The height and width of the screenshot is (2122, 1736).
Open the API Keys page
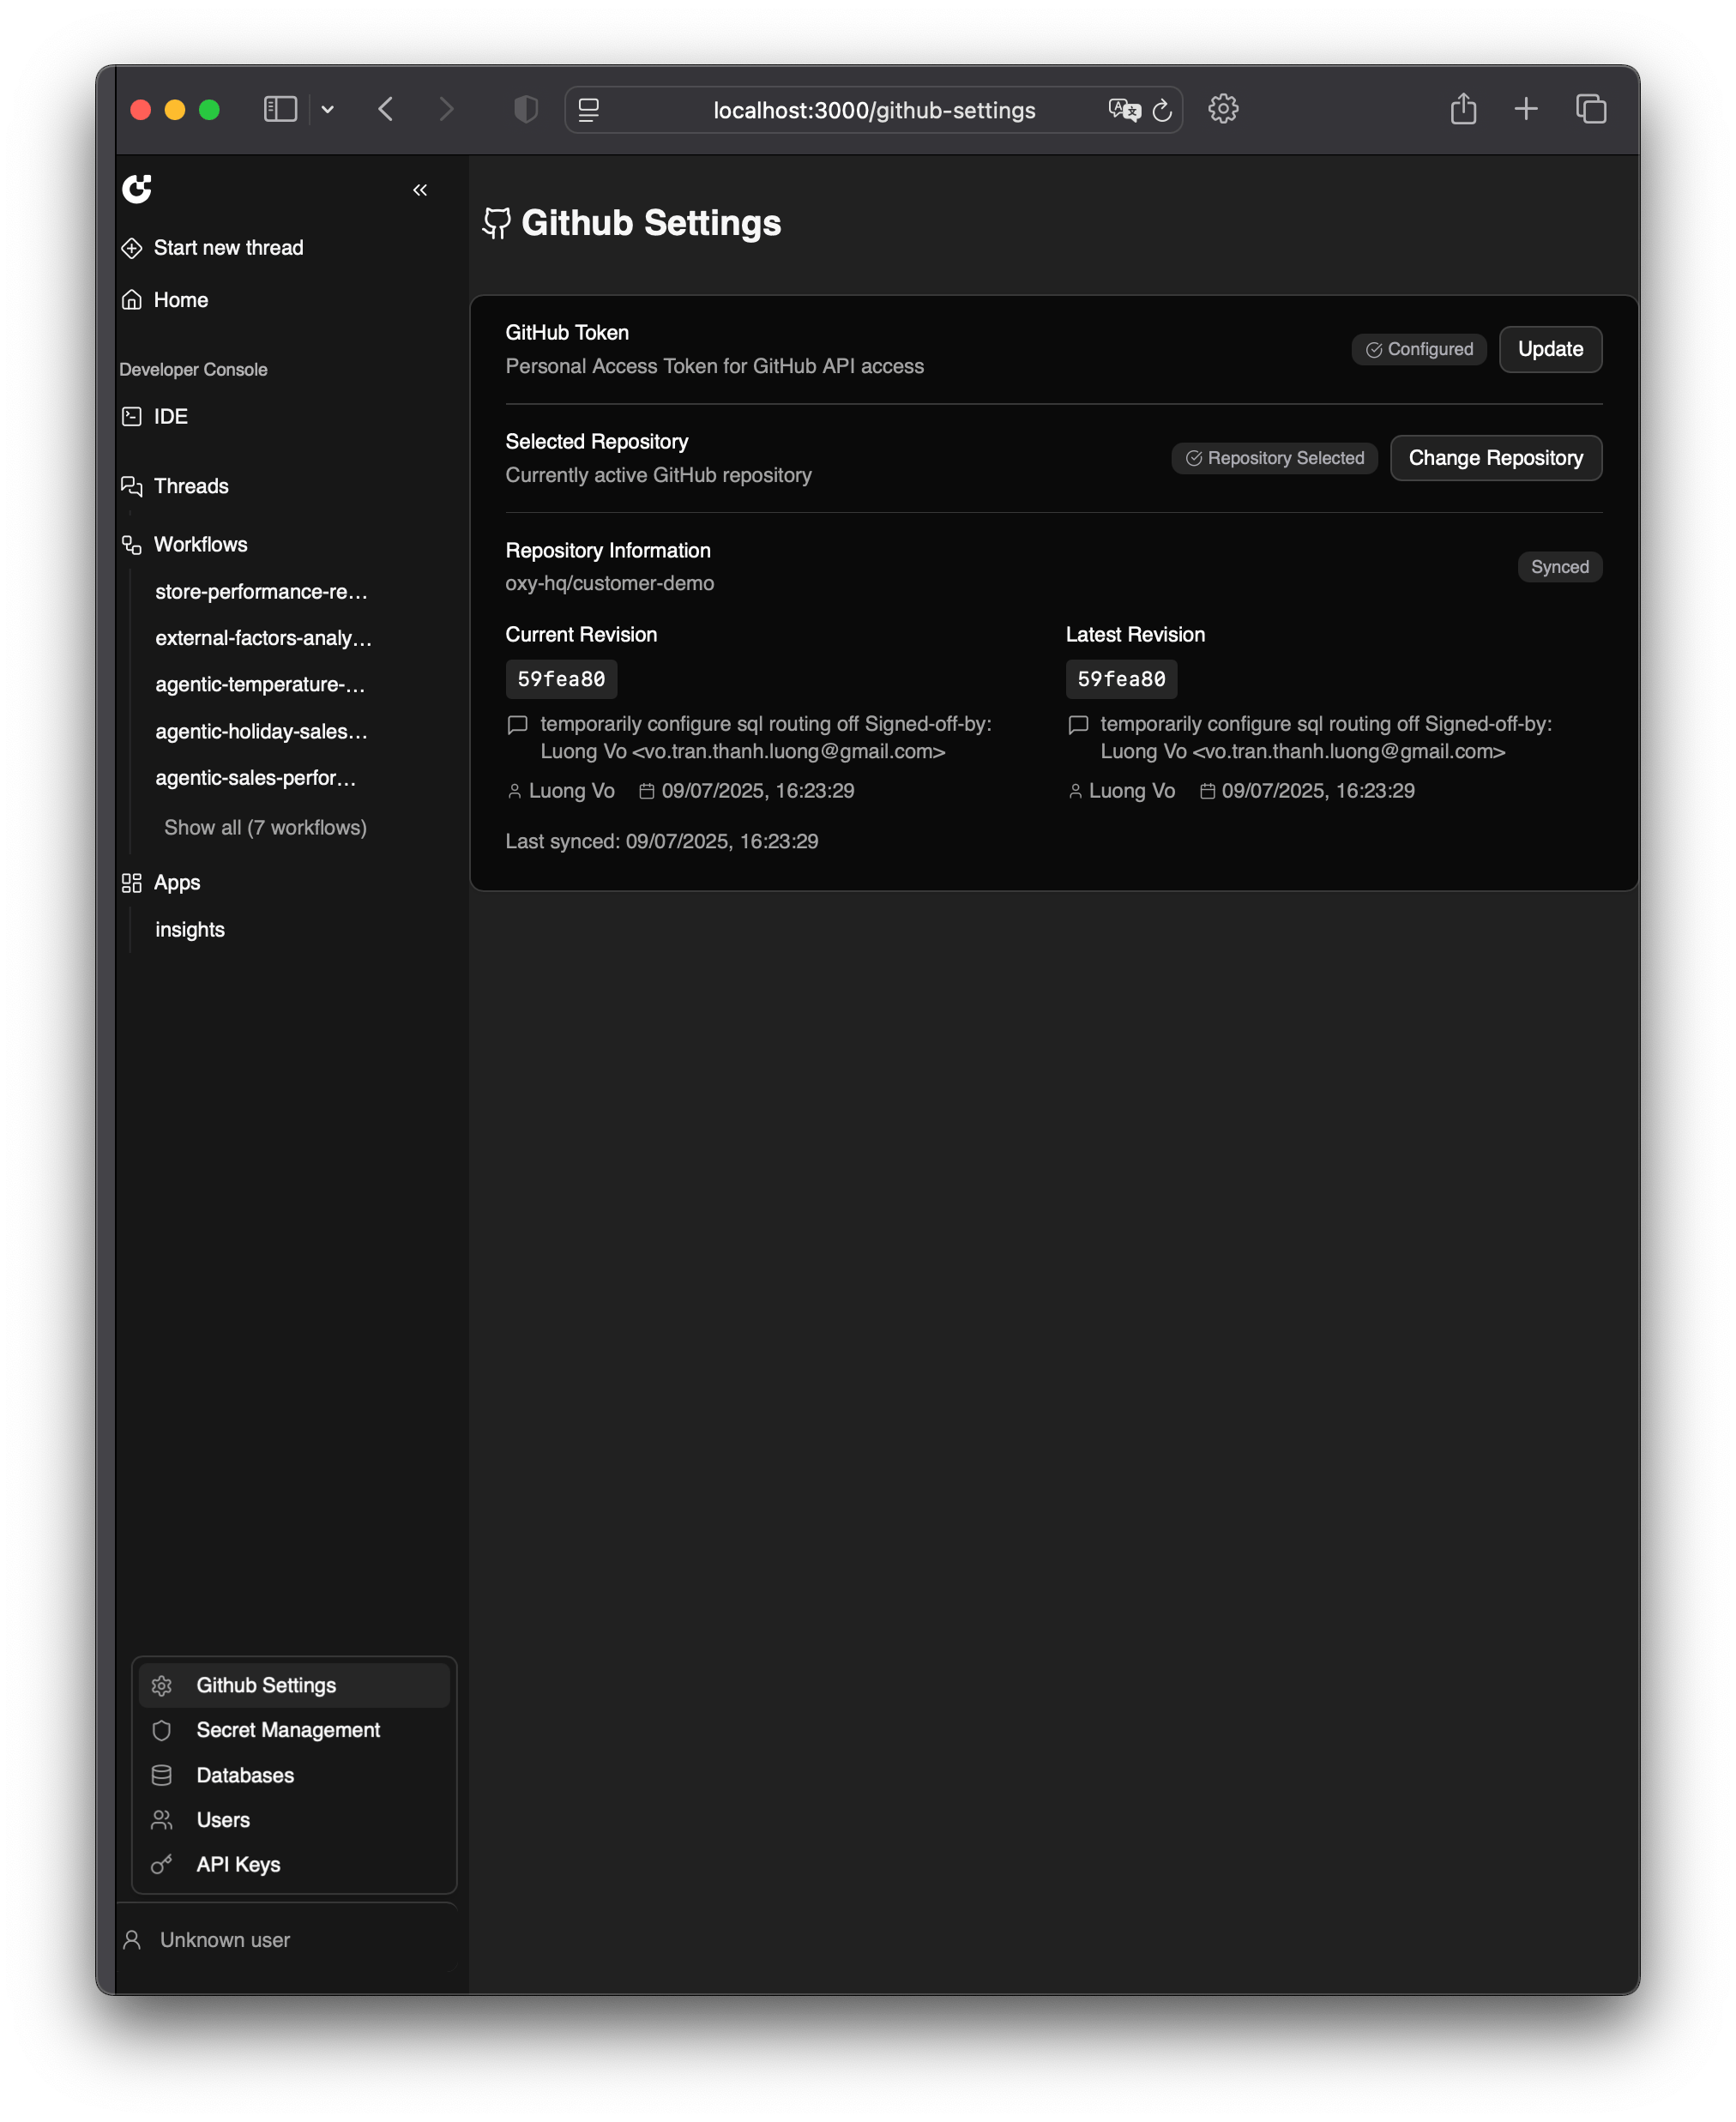[x=238, y=1864]
